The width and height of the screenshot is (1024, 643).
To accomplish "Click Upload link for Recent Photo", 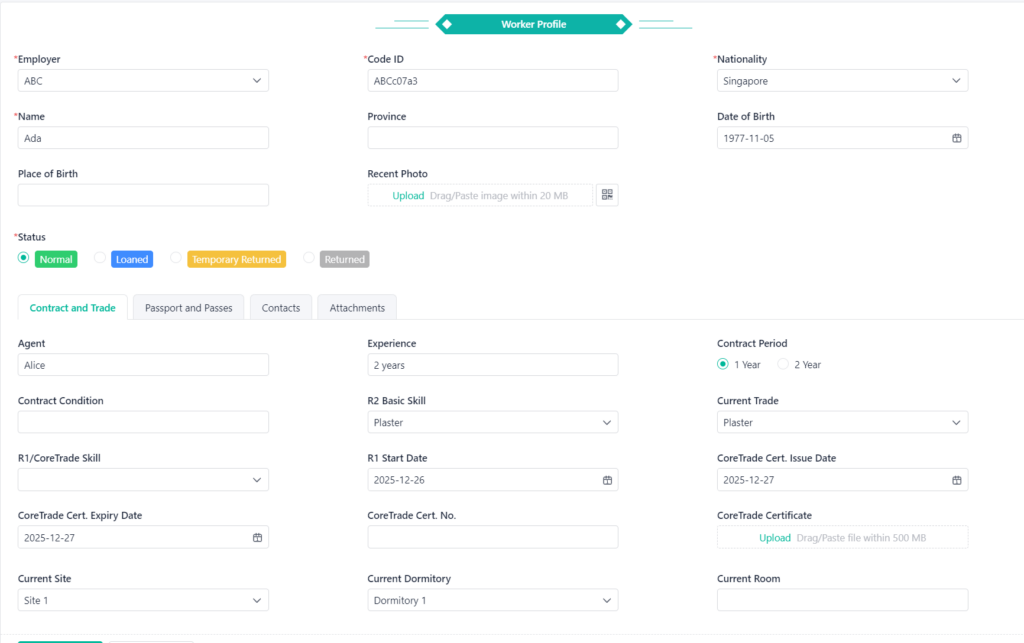I will pyautogui.click(x=408, y=196).
